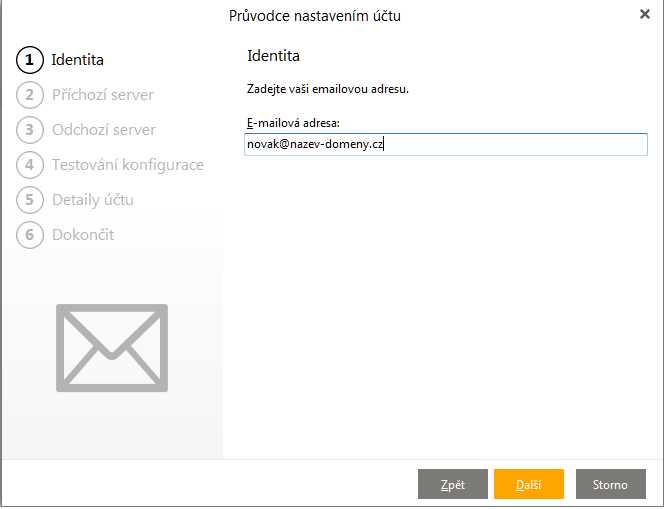Click the step 6 circle icon
The image size is (665, 509).
30,235
